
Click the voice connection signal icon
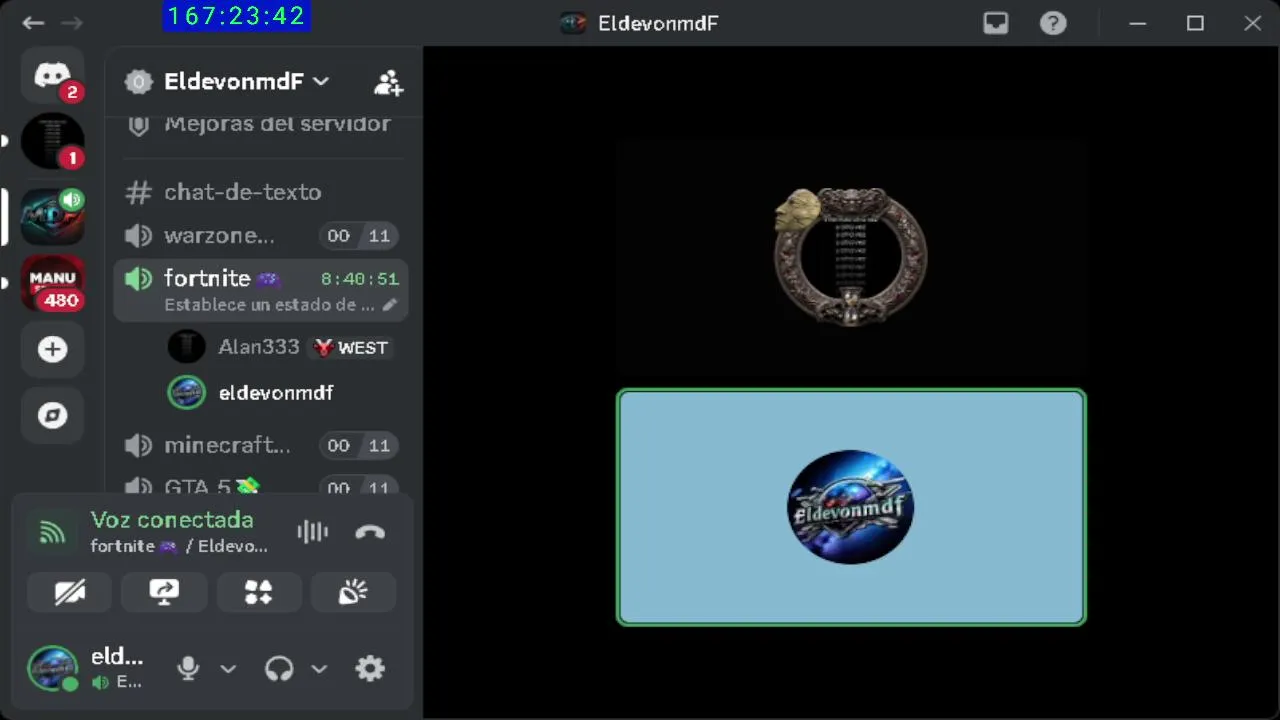(52, 533)
